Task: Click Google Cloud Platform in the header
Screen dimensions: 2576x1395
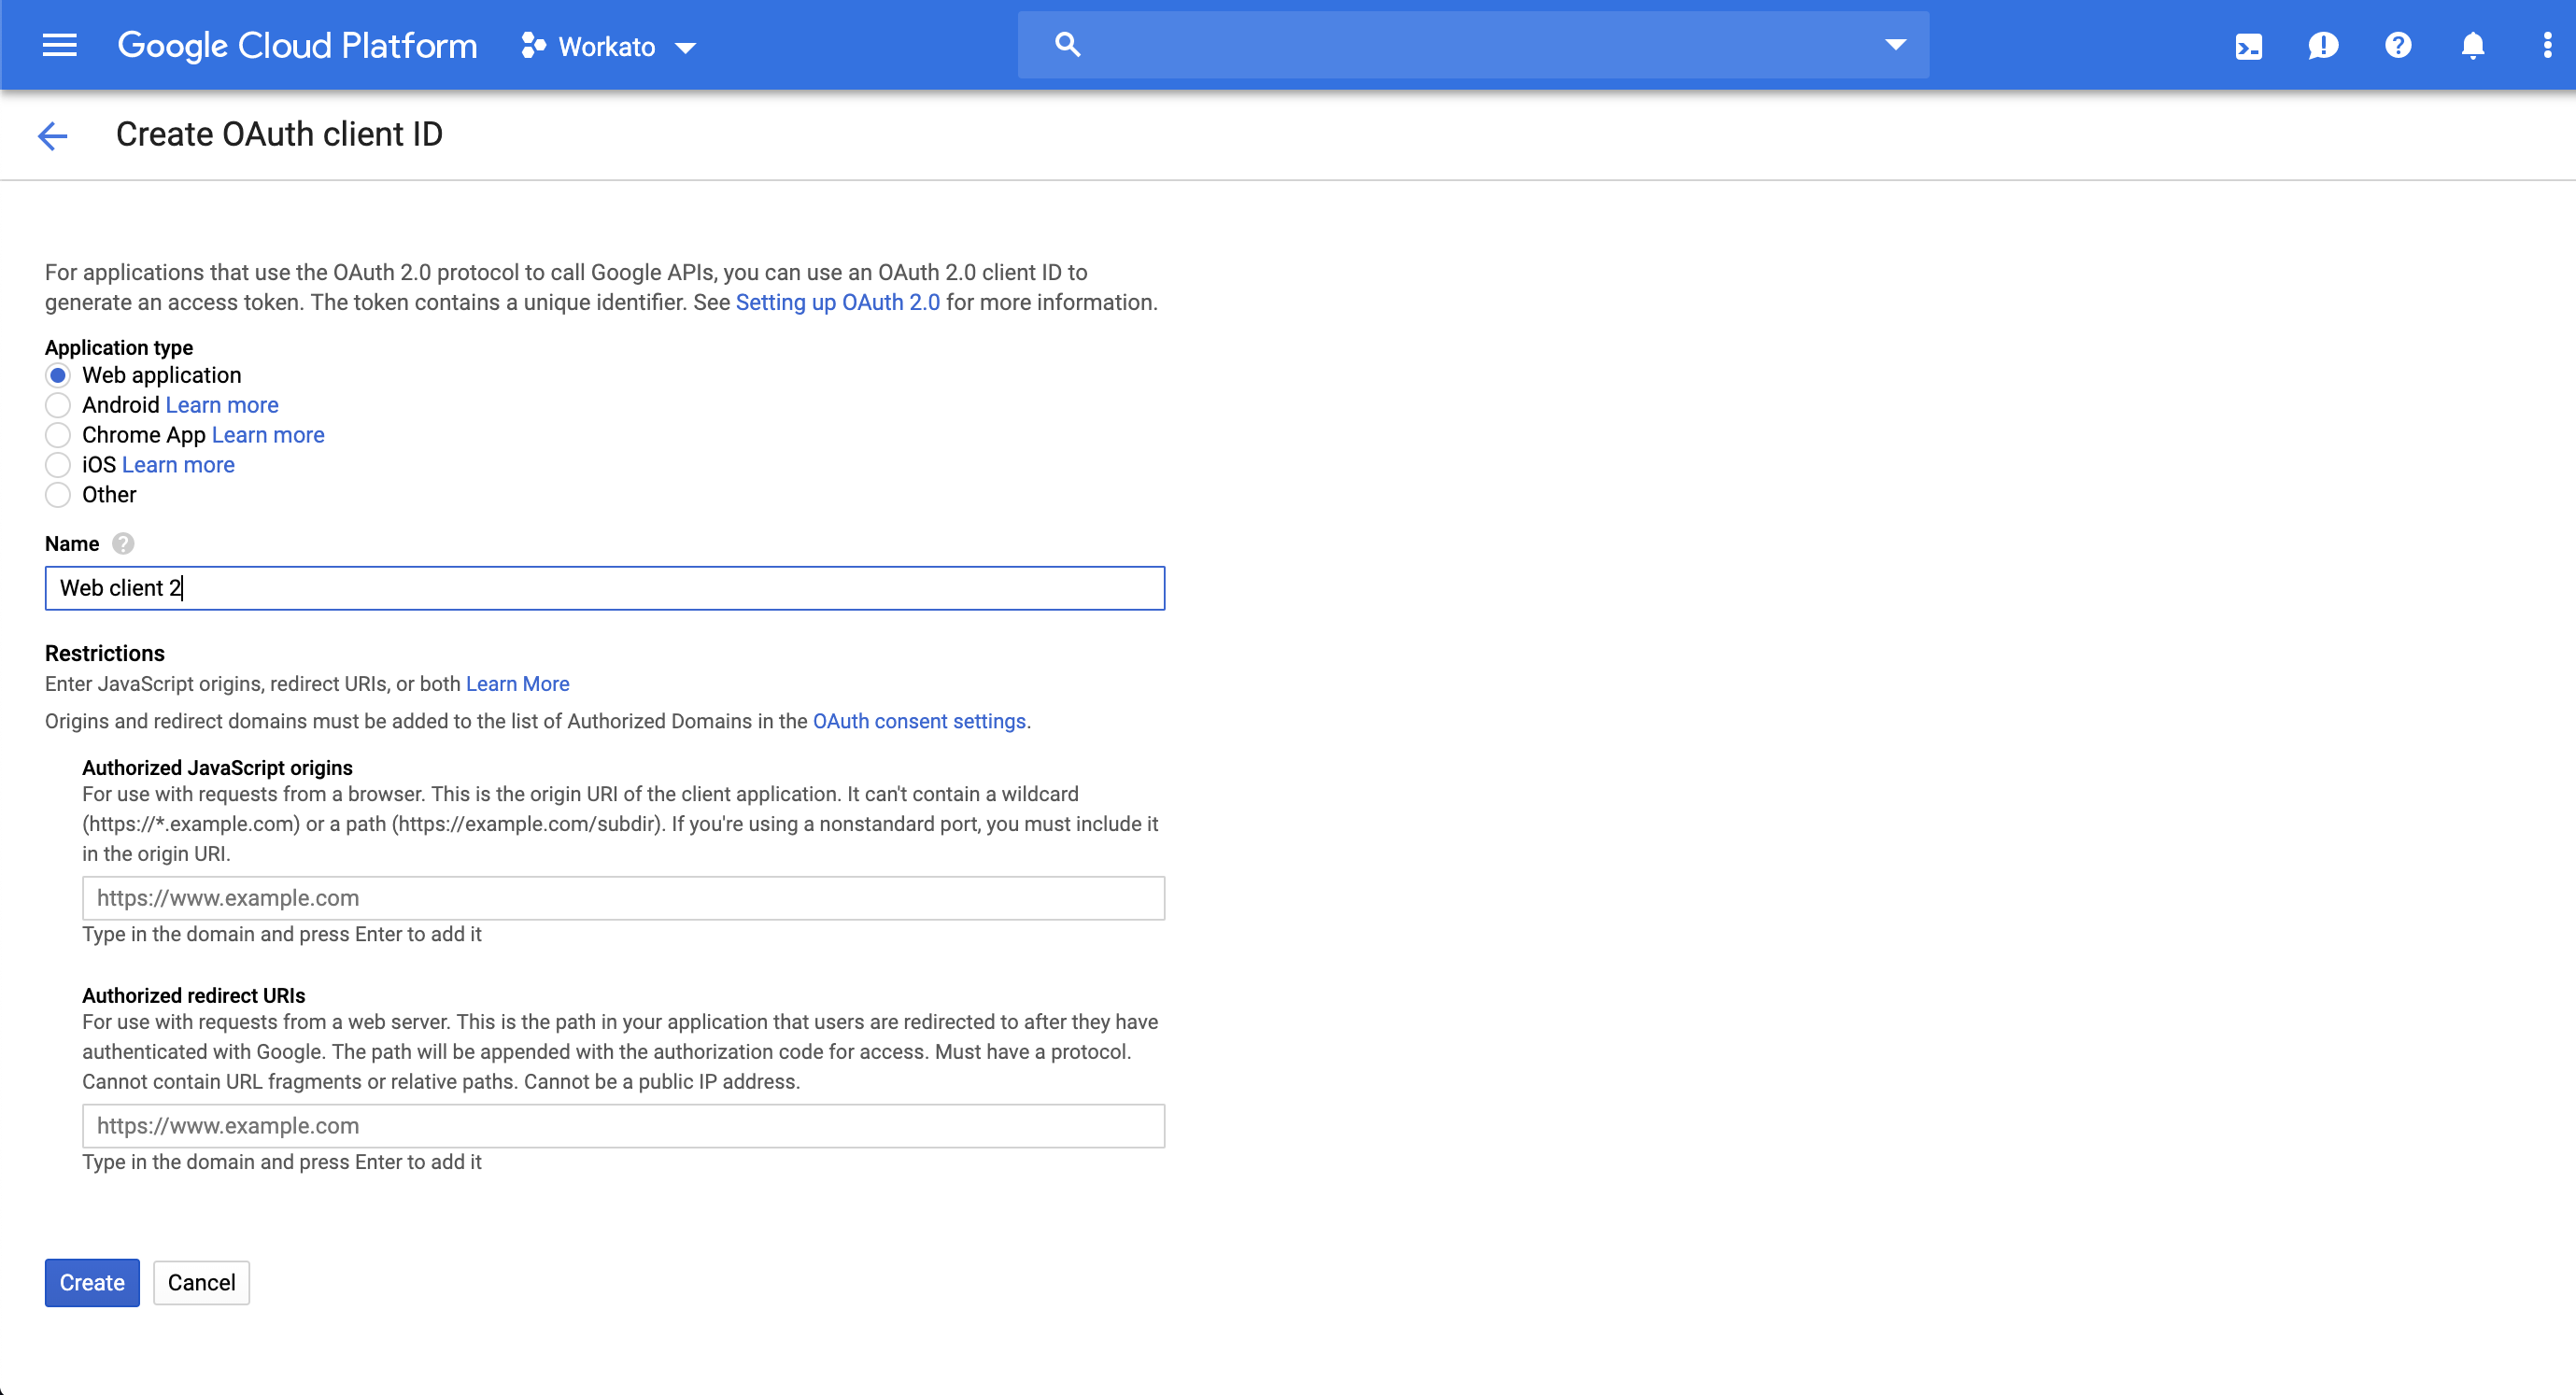Action: 297,44
